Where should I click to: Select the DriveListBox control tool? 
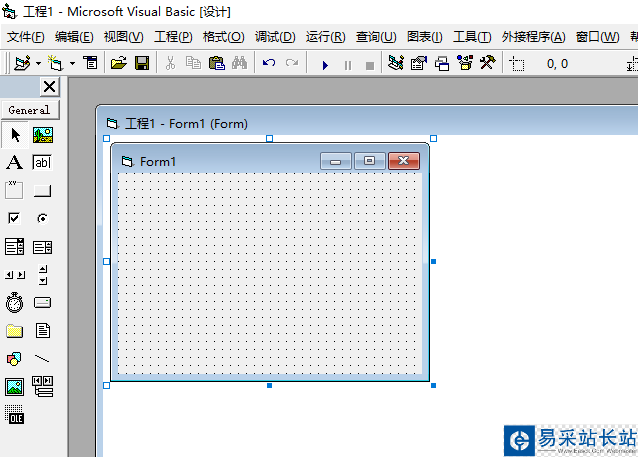click(x=42, y=302)
